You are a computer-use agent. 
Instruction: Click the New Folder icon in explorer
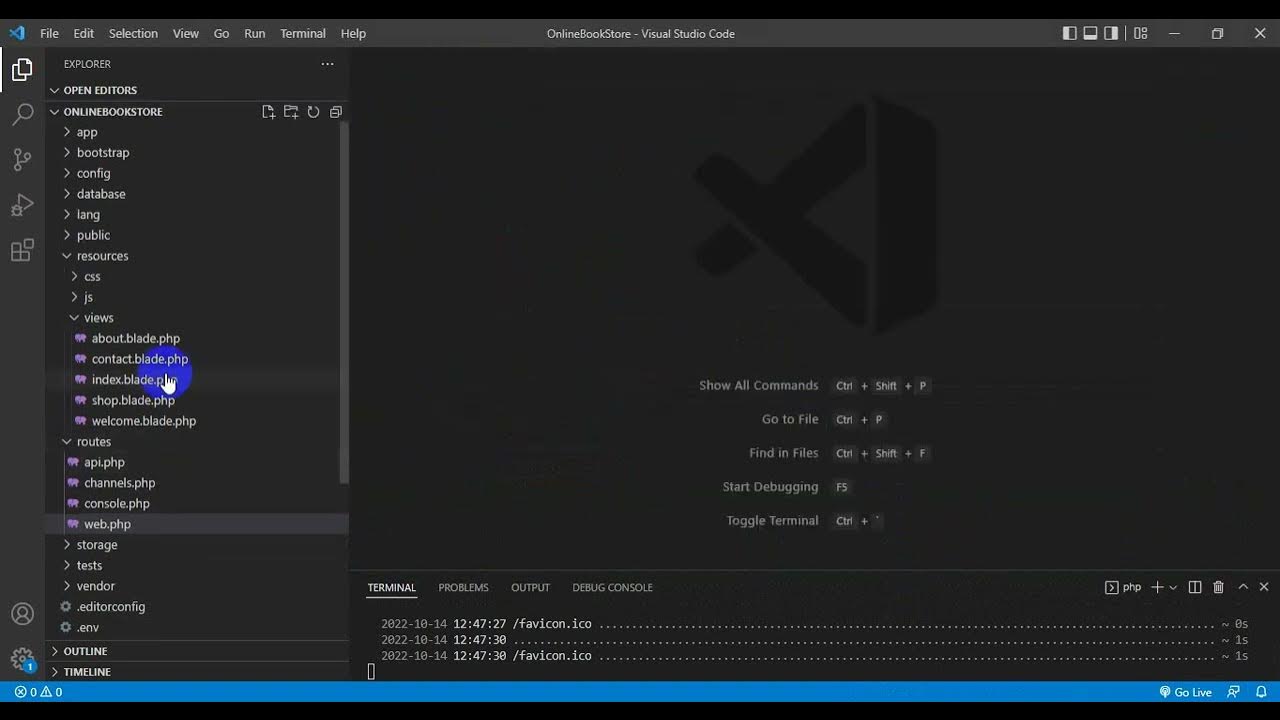(291, 112)
